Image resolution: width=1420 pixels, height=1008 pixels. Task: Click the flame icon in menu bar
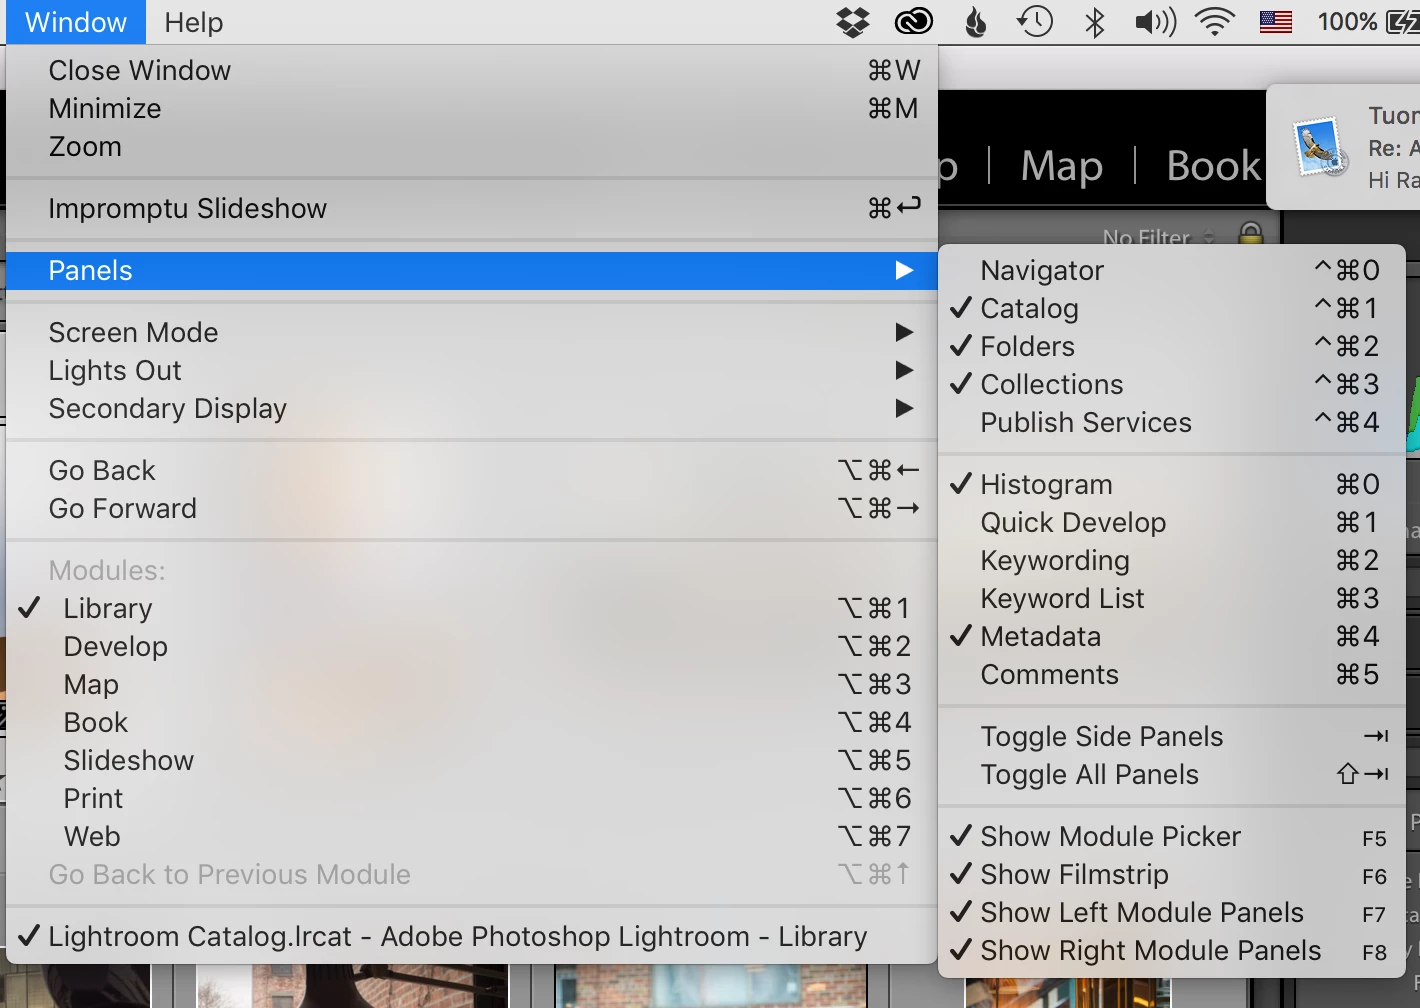pyautogui.click(x=976, y=21)
